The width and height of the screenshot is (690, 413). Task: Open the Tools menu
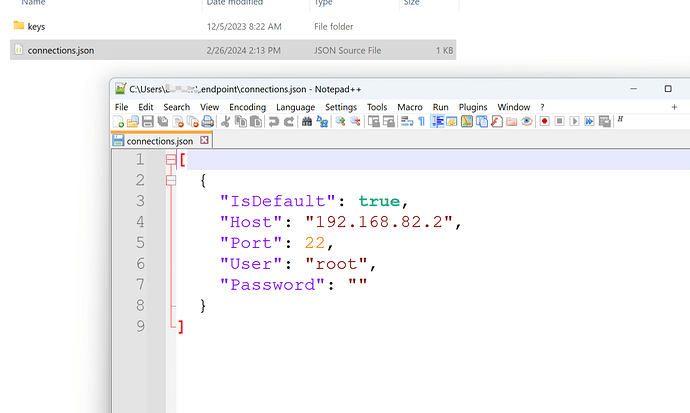pyautogui.click(x=377, y=107)
